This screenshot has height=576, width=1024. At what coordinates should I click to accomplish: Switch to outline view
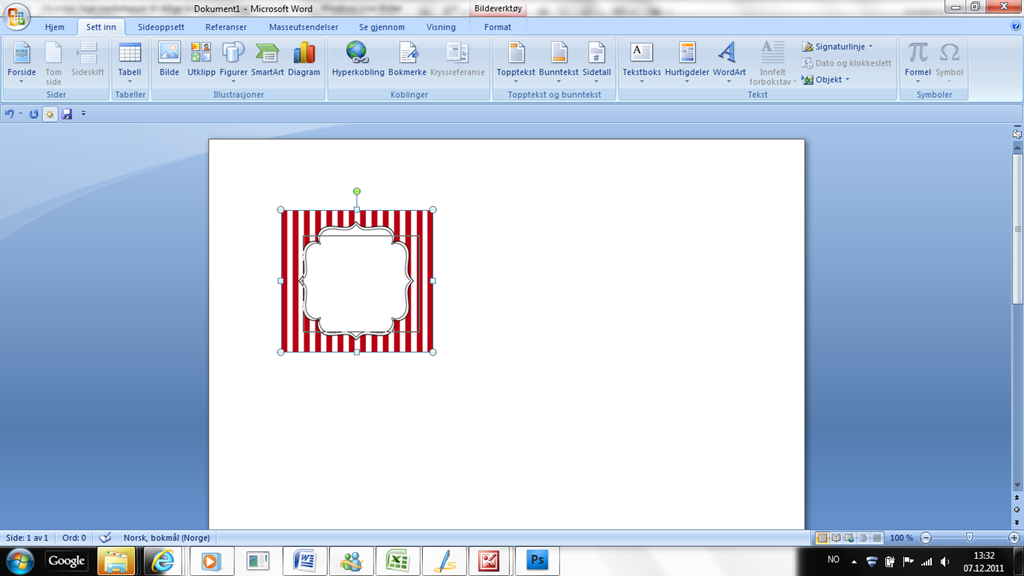tap(863, 538)
